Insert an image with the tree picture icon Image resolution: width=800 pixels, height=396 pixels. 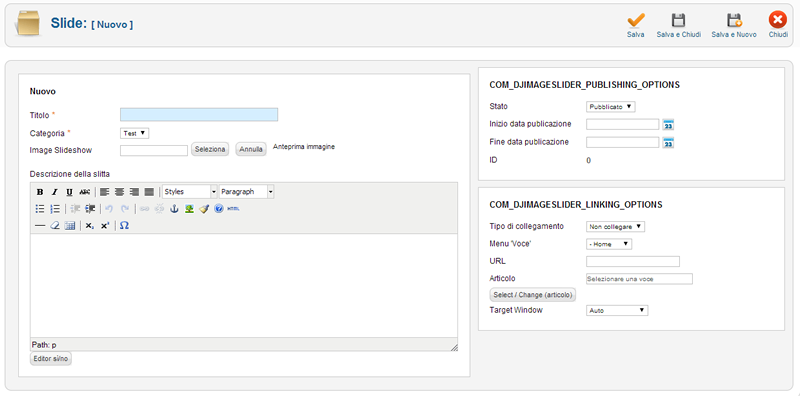click(x=189, y=209)
